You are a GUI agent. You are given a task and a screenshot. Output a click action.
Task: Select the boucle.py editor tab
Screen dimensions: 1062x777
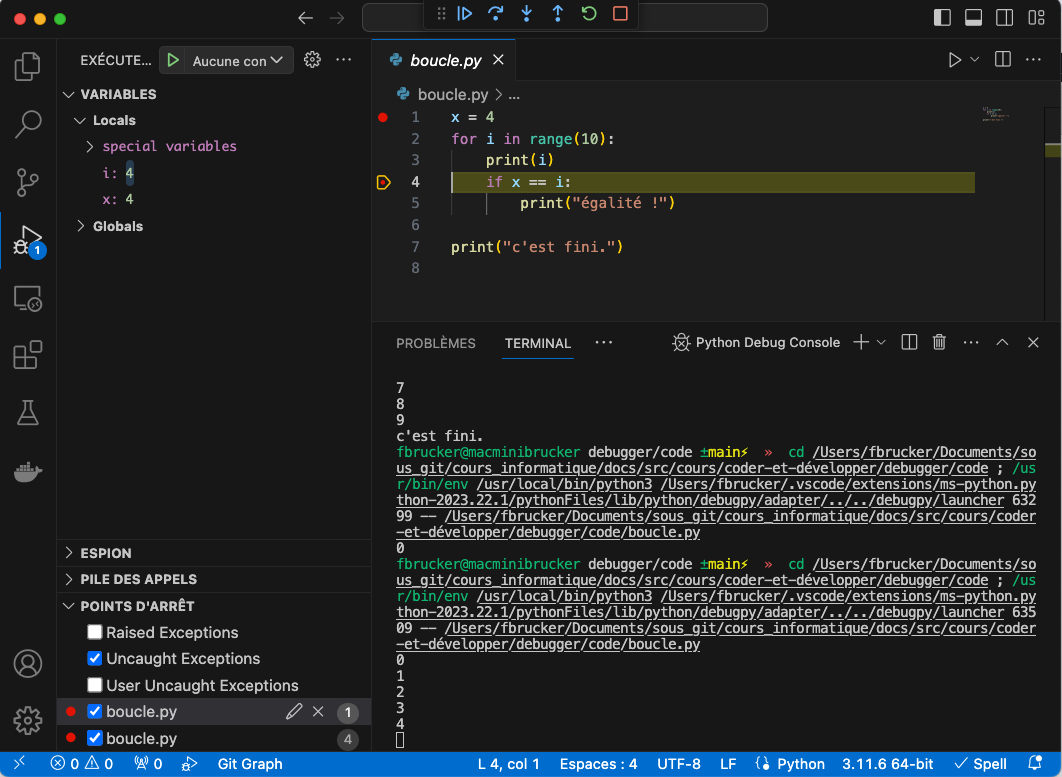[x=445, y=60]
